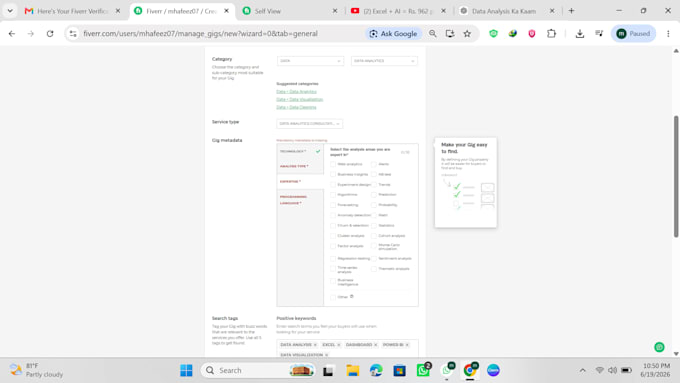680x383 pixels.
Task: Open the media control icon in the toolbar
Action: (x=599, y=33)
